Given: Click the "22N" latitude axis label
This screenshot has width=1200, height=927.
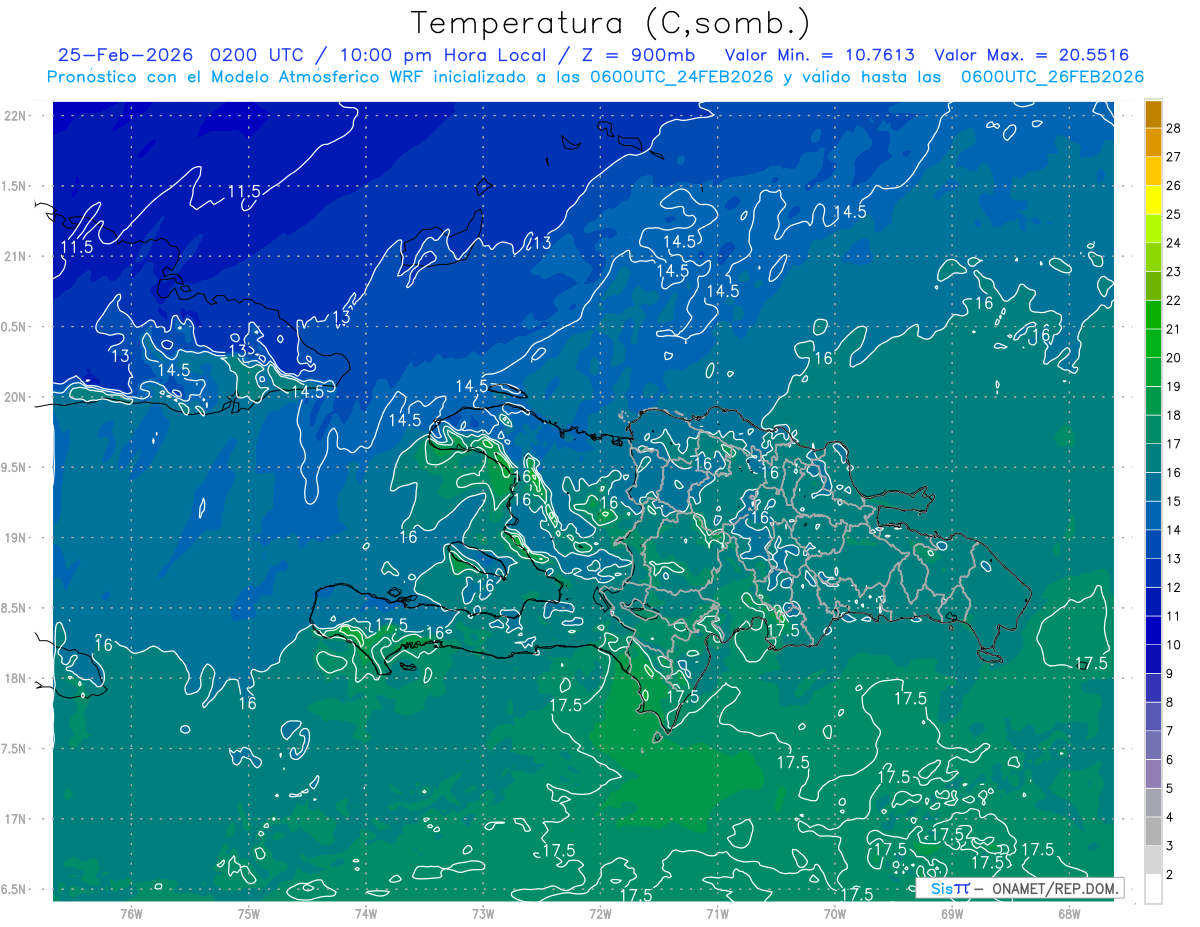Looking at the screenshot, I should (15, 116).
